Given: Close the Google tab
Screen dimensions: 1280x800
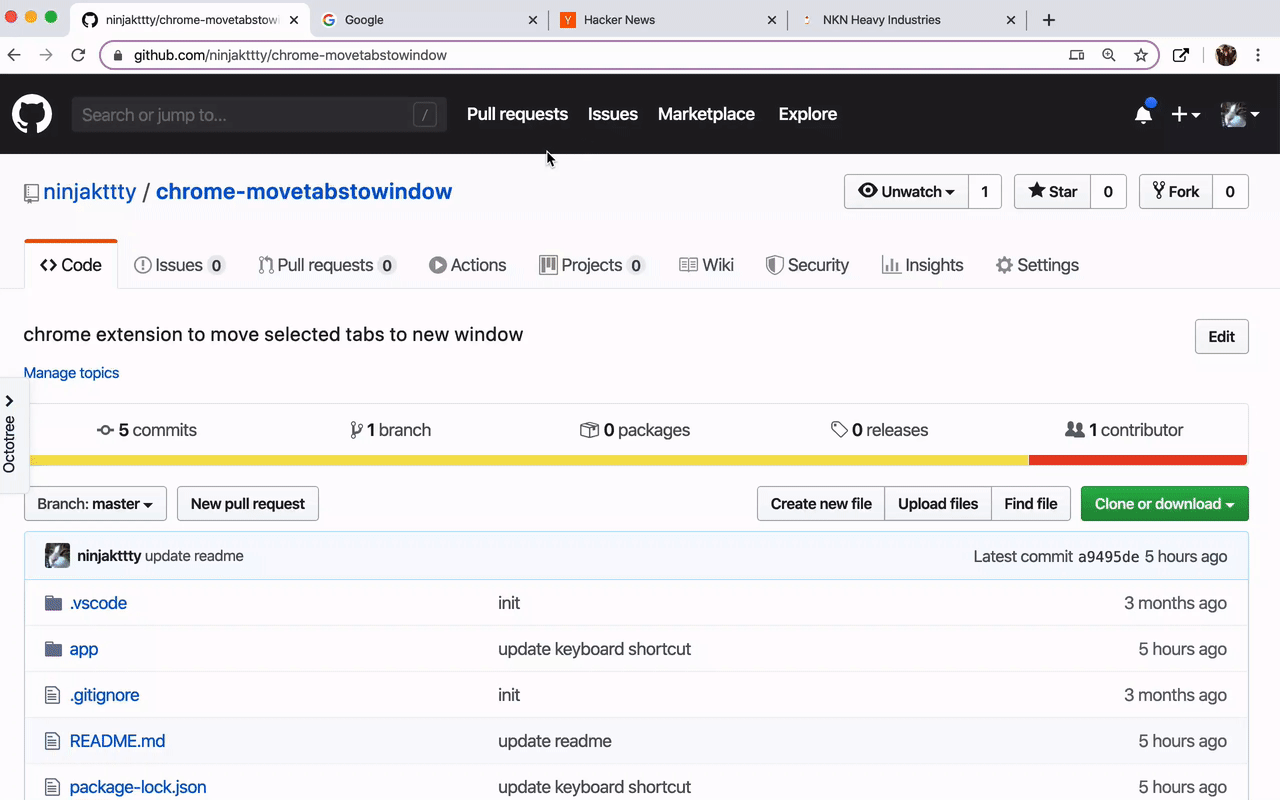Looking at the screenshot, I should [532, 20].
